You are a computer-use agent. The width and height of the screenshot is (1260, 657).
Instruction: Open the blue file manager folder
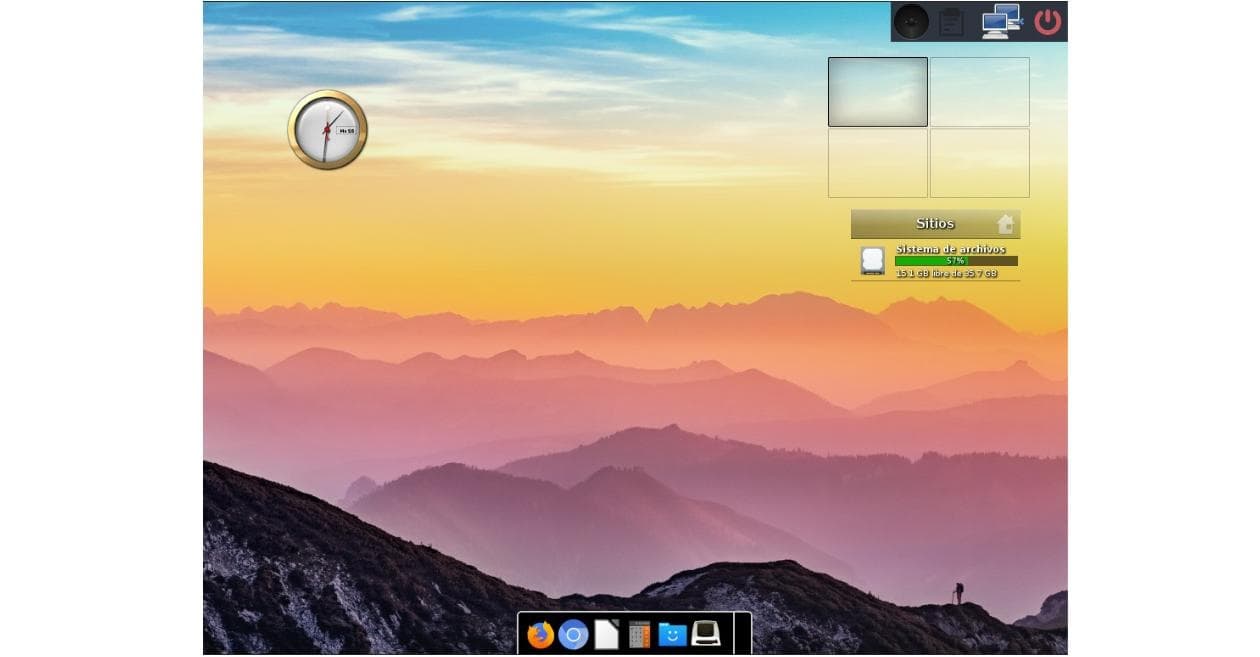point(673,635)
